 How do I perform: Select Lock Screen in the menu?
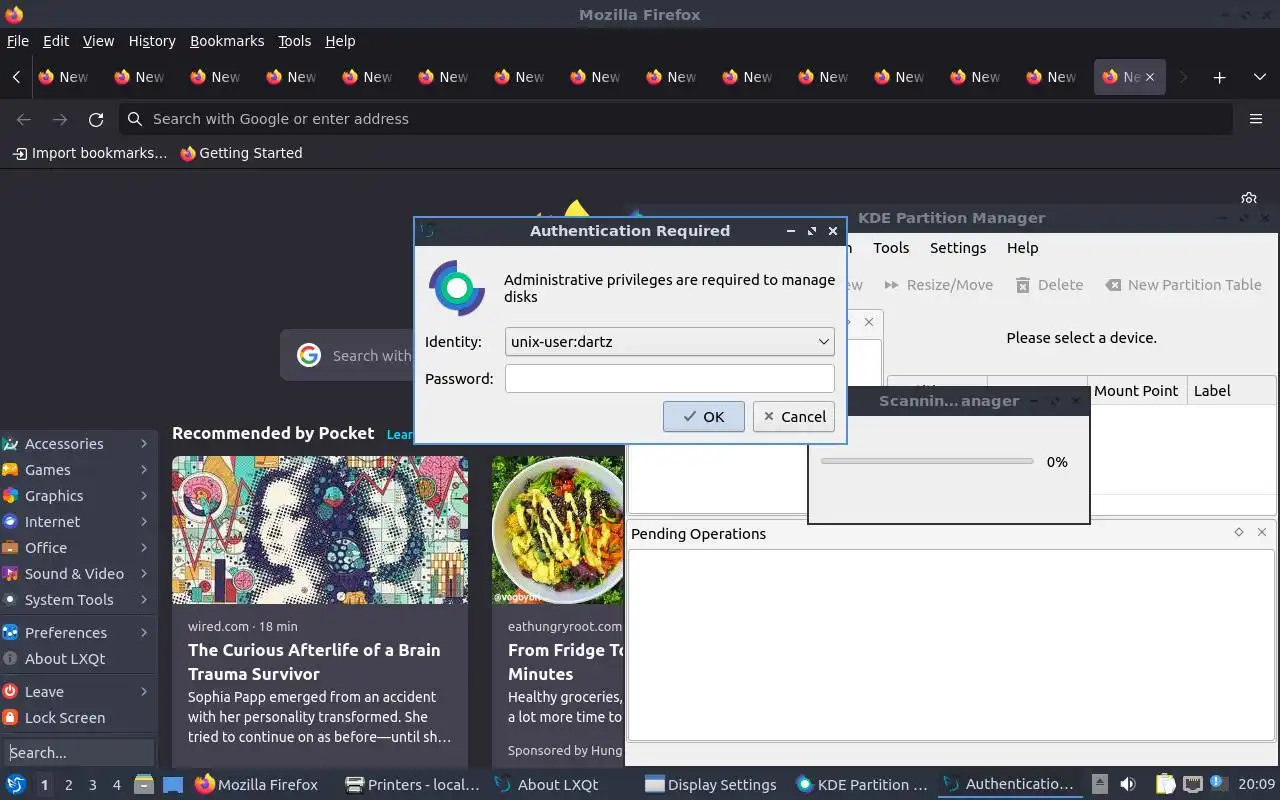tap(77, 717)
